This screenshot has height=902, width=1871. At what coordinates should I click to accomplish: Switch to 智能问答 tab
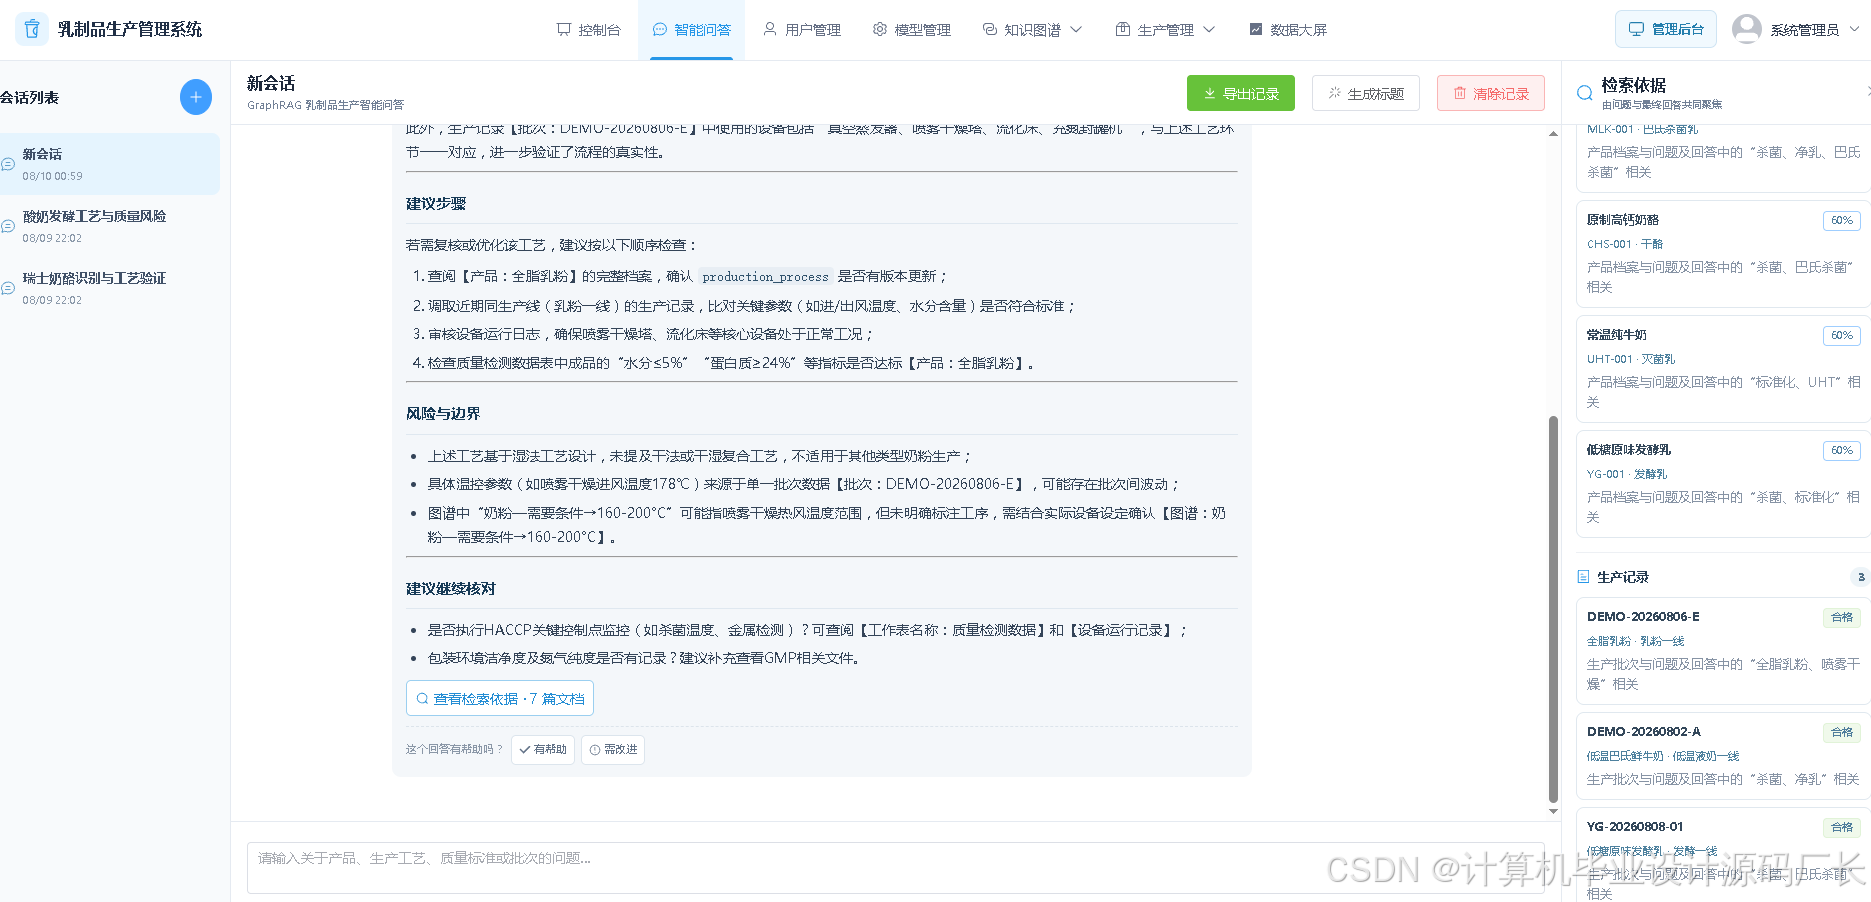coord(691,30)
